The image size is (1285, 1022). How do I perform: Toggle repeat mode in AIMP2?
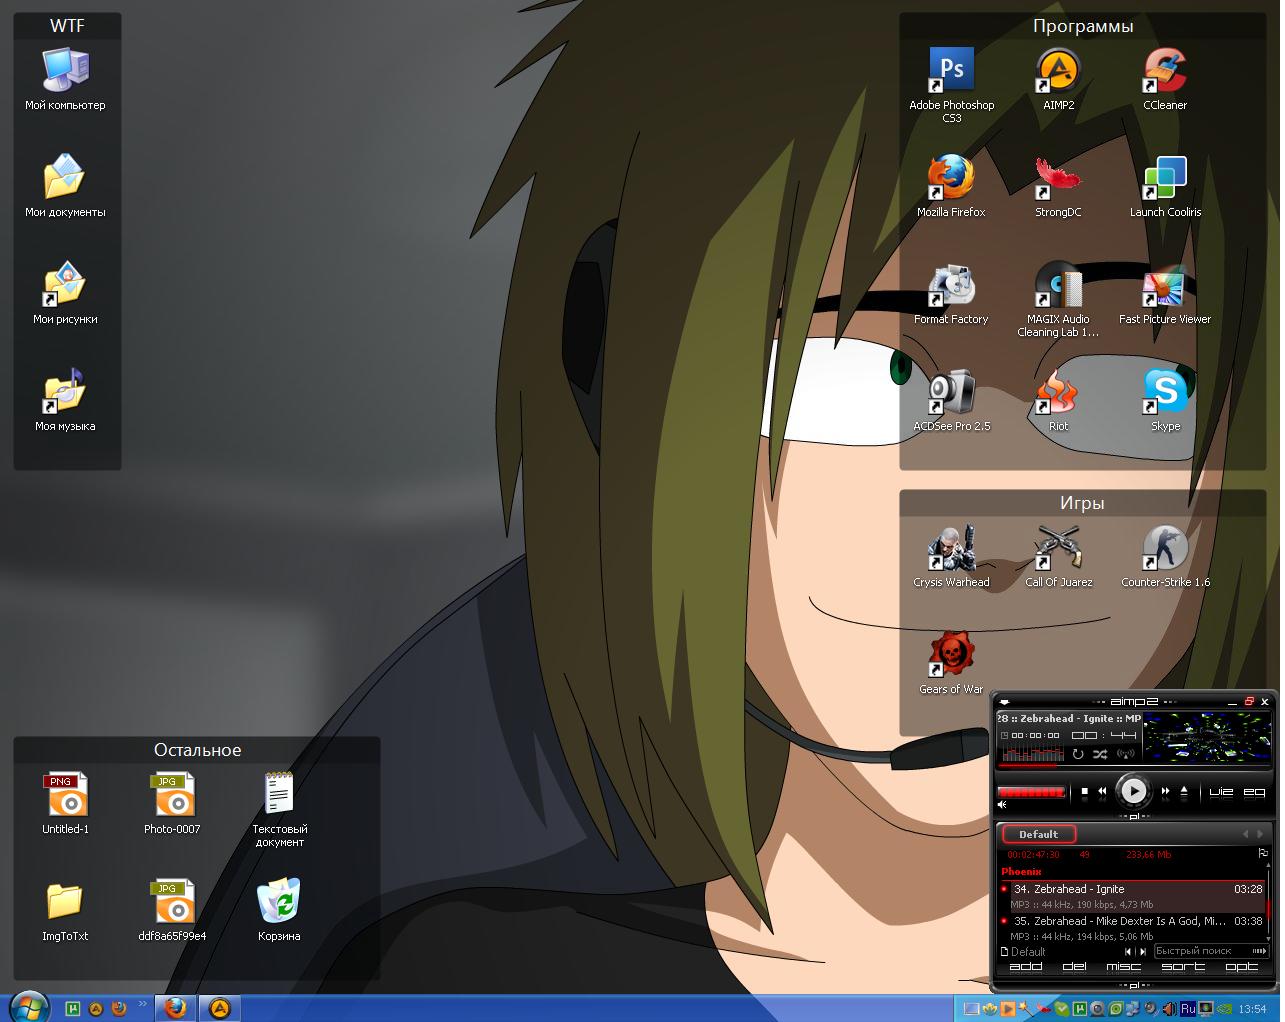coord(1078,754)
